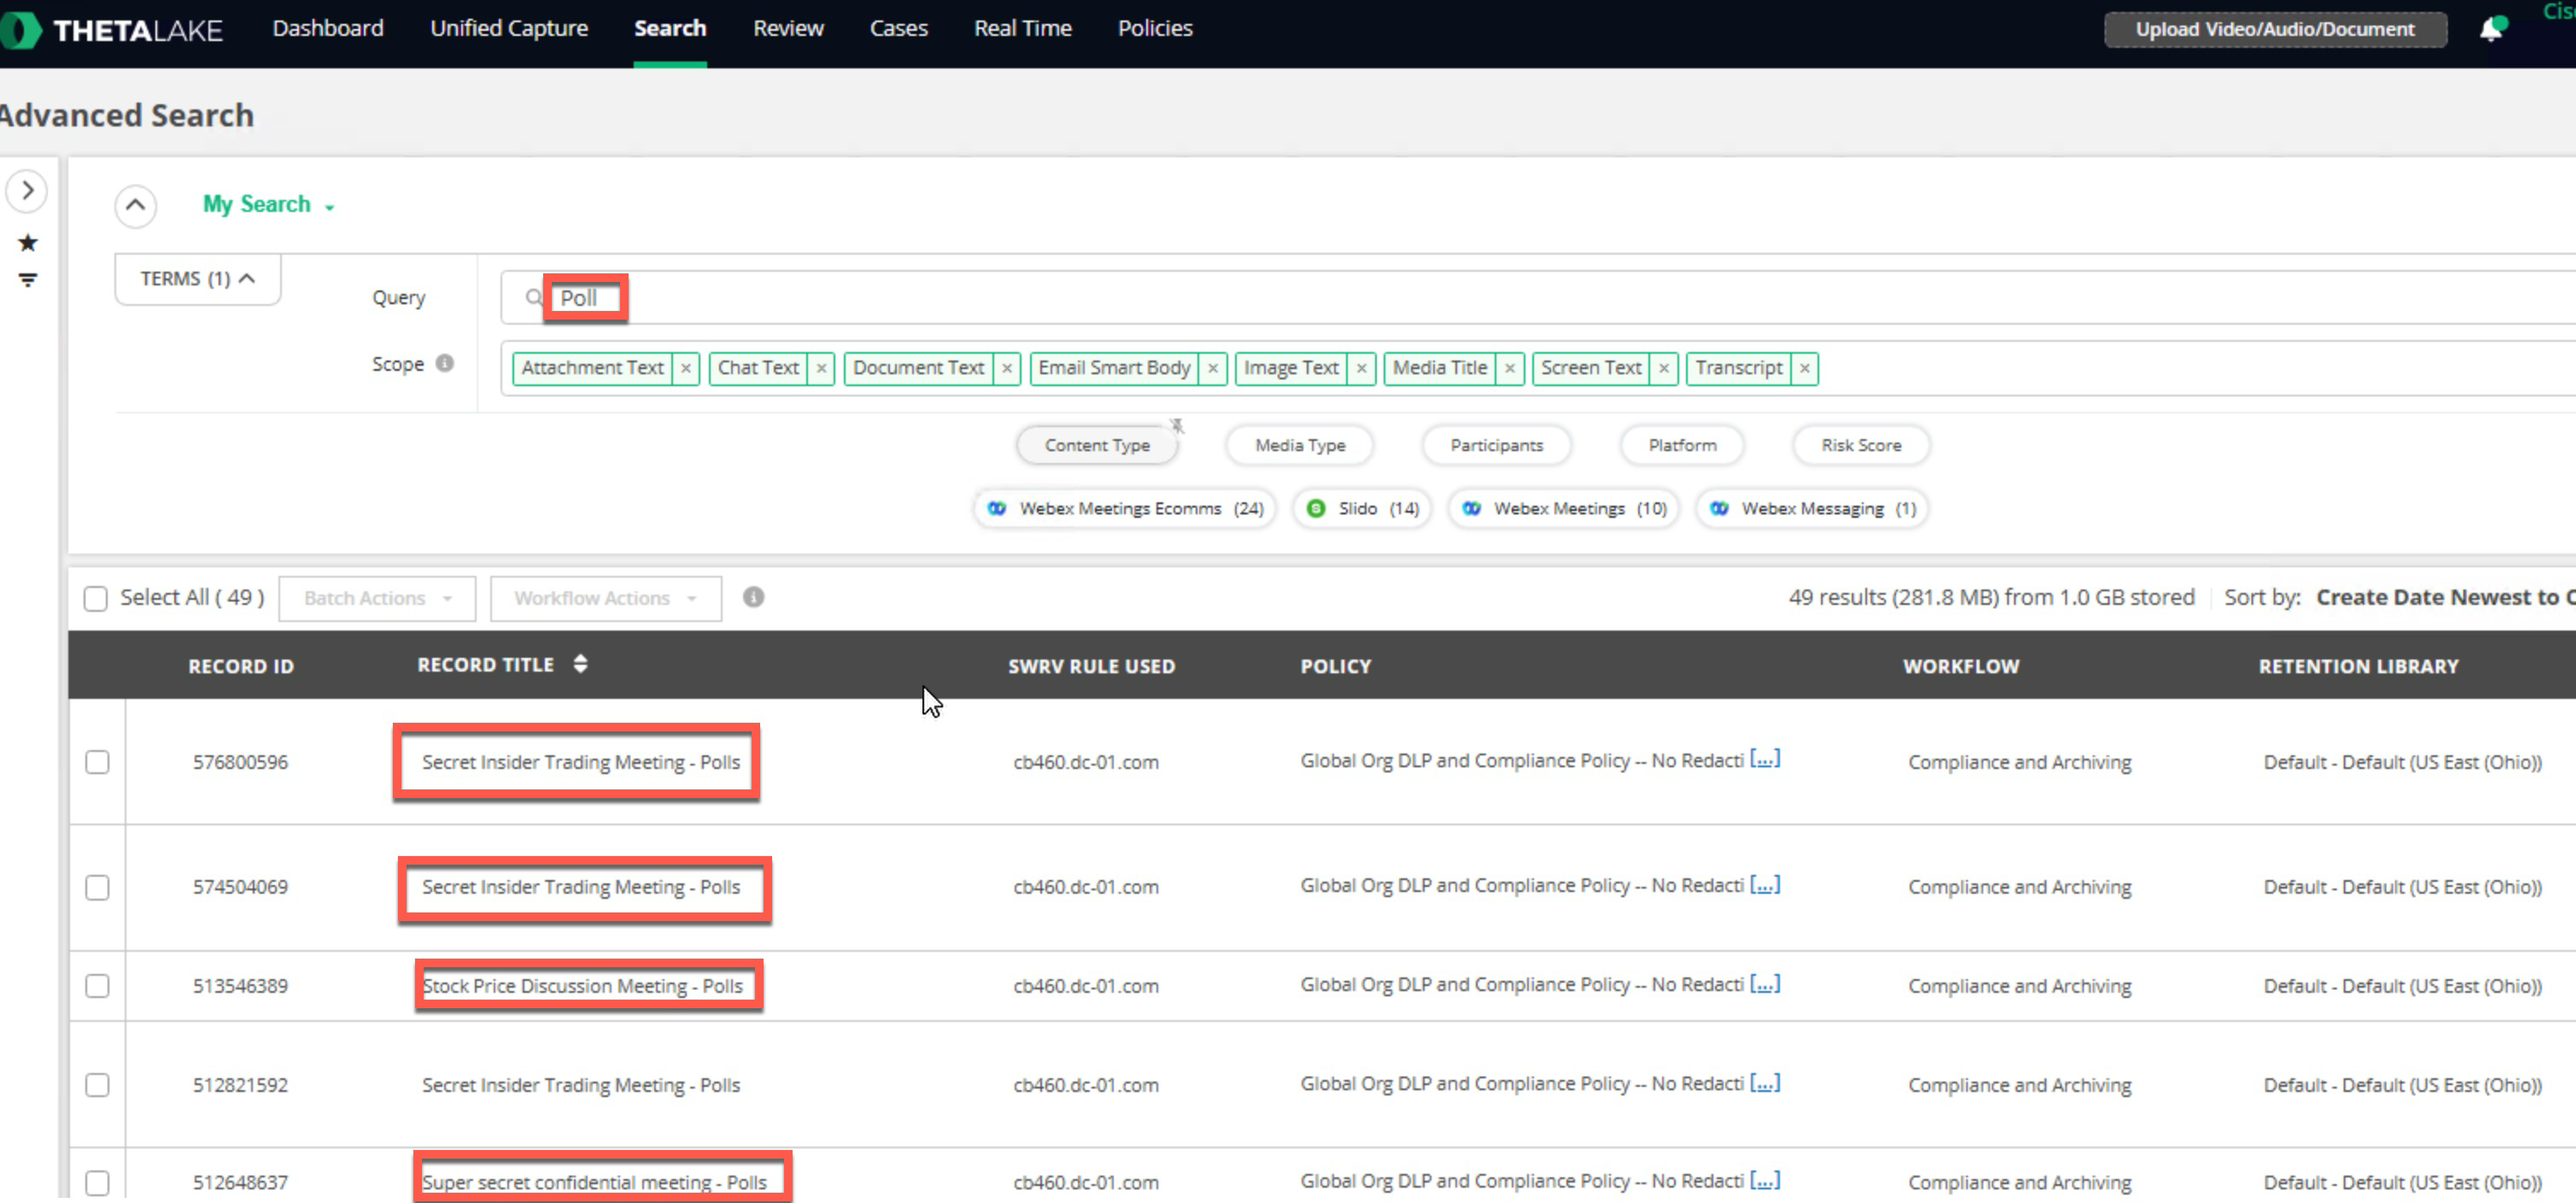Screen dimensions: 2576x1203
Task: Sort results by Record Title arrows
Action: [x=580, y=664]
